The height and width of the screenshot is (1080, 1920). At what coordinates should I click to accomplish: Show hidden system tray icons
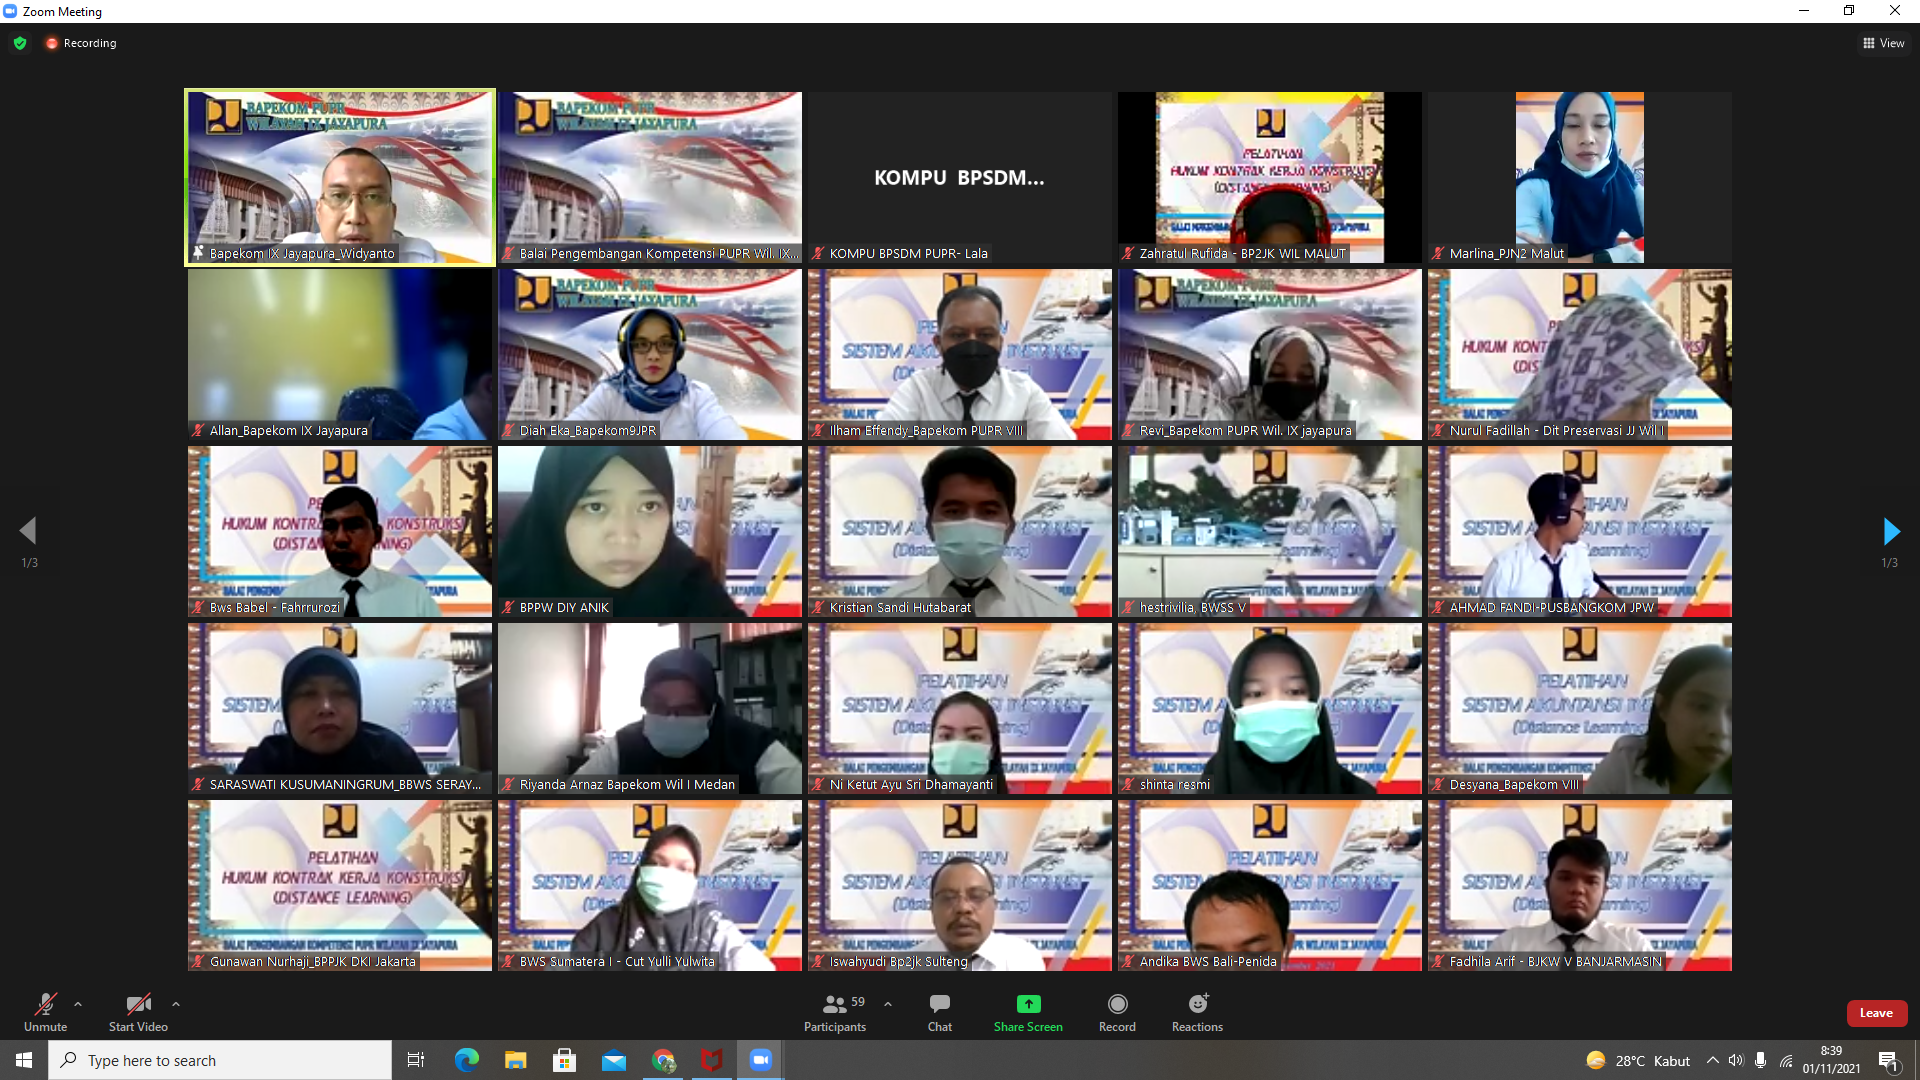pos(1712,1060)
